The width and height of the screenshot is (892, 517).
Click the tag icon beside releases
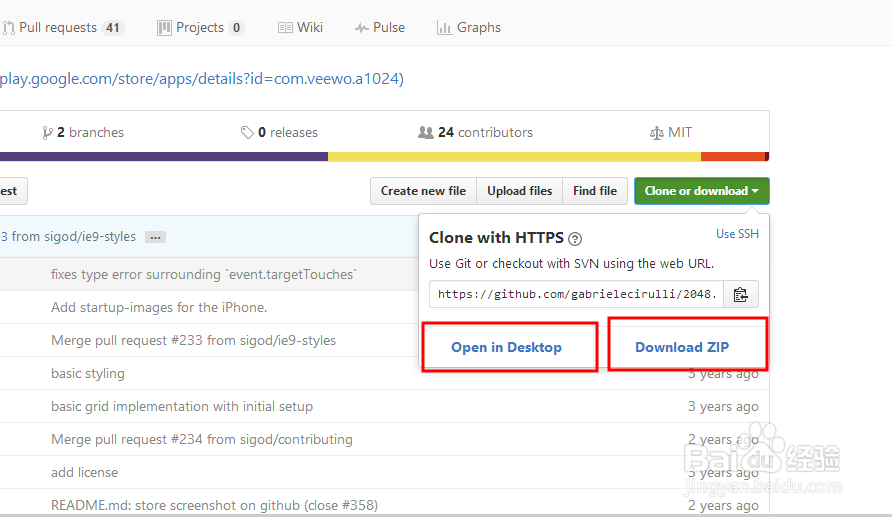click(247, 133)
